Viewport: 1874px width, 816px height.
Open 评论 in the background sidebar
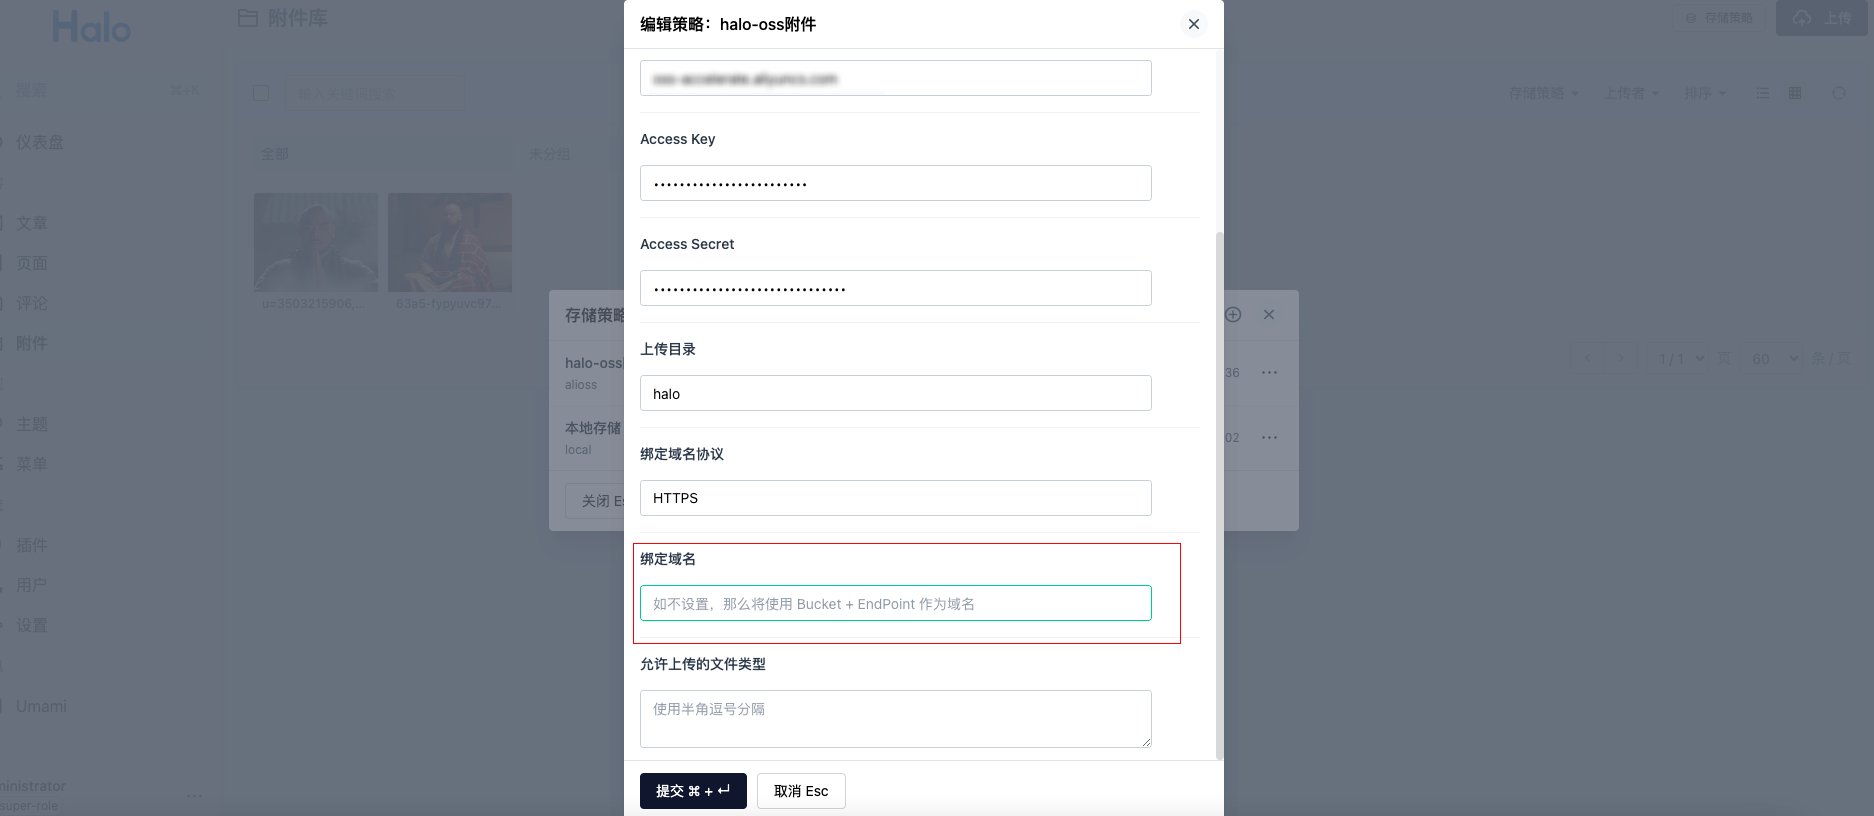point(32,303)
